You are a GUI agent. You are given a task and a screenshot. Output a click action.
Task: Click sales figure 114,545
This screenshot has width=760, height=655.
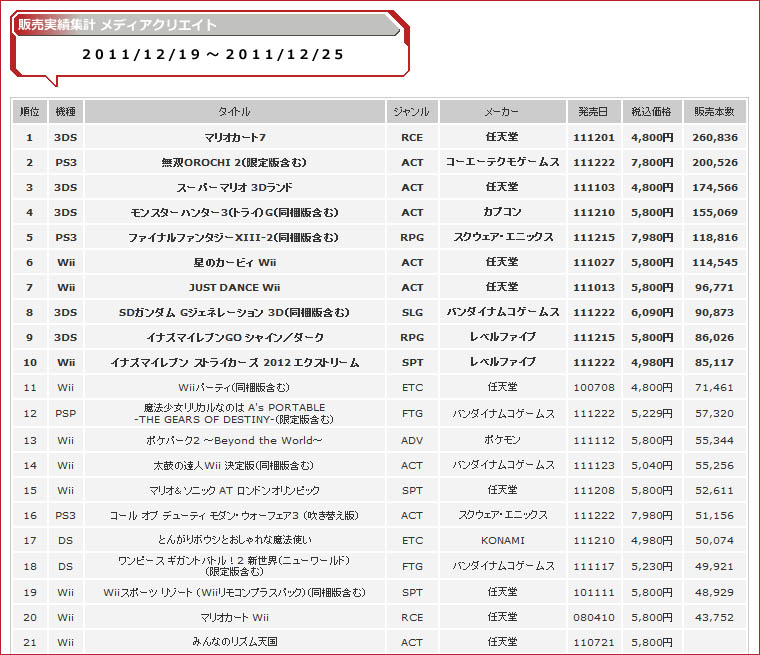tap(715, 263)
